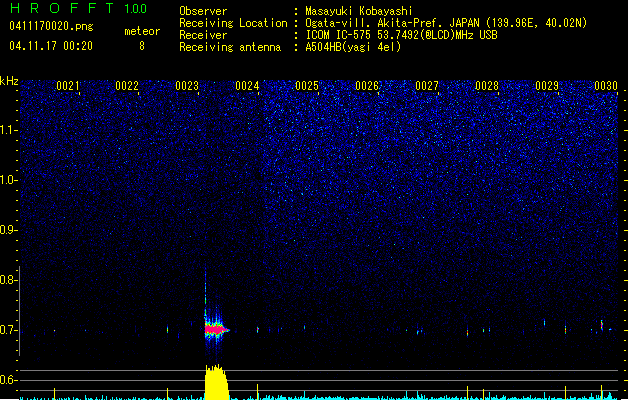Click the kHz axis unit label
Screen dimensions: 629x400
[9, 81]
